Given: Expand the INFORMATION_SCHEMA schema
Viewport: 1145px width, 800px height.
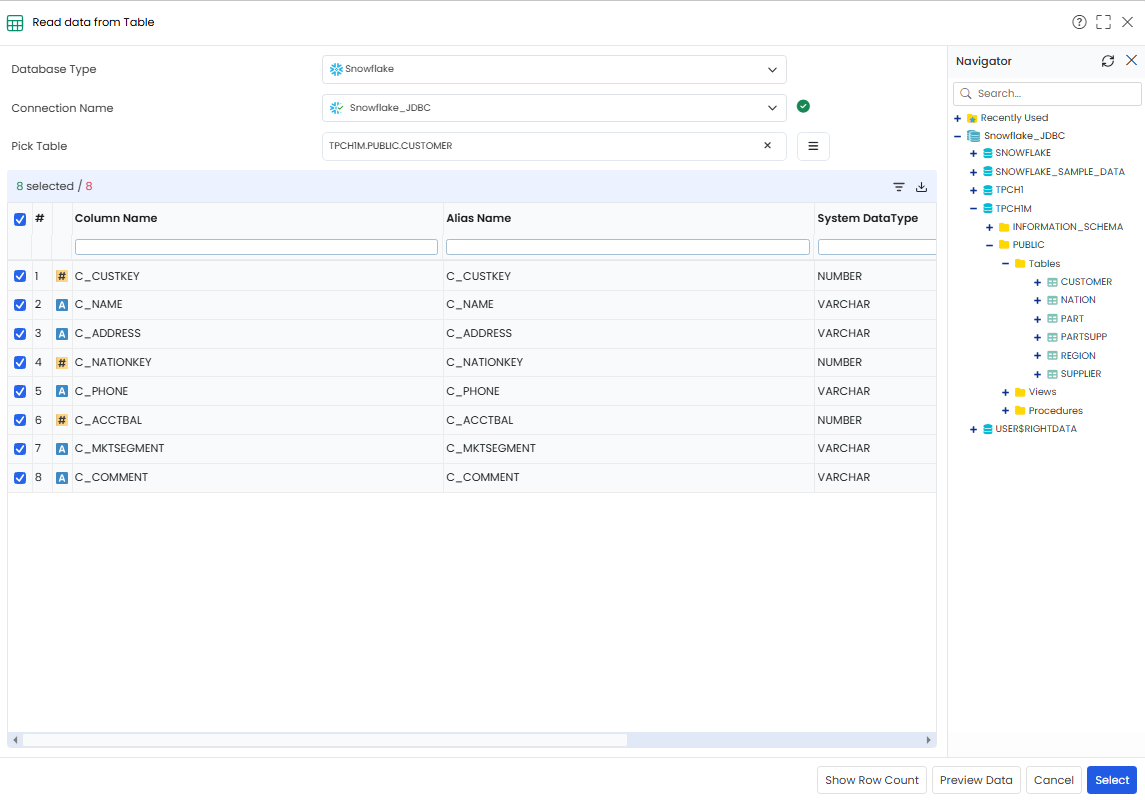Looking at the screenshot, I should coord(989,228).
